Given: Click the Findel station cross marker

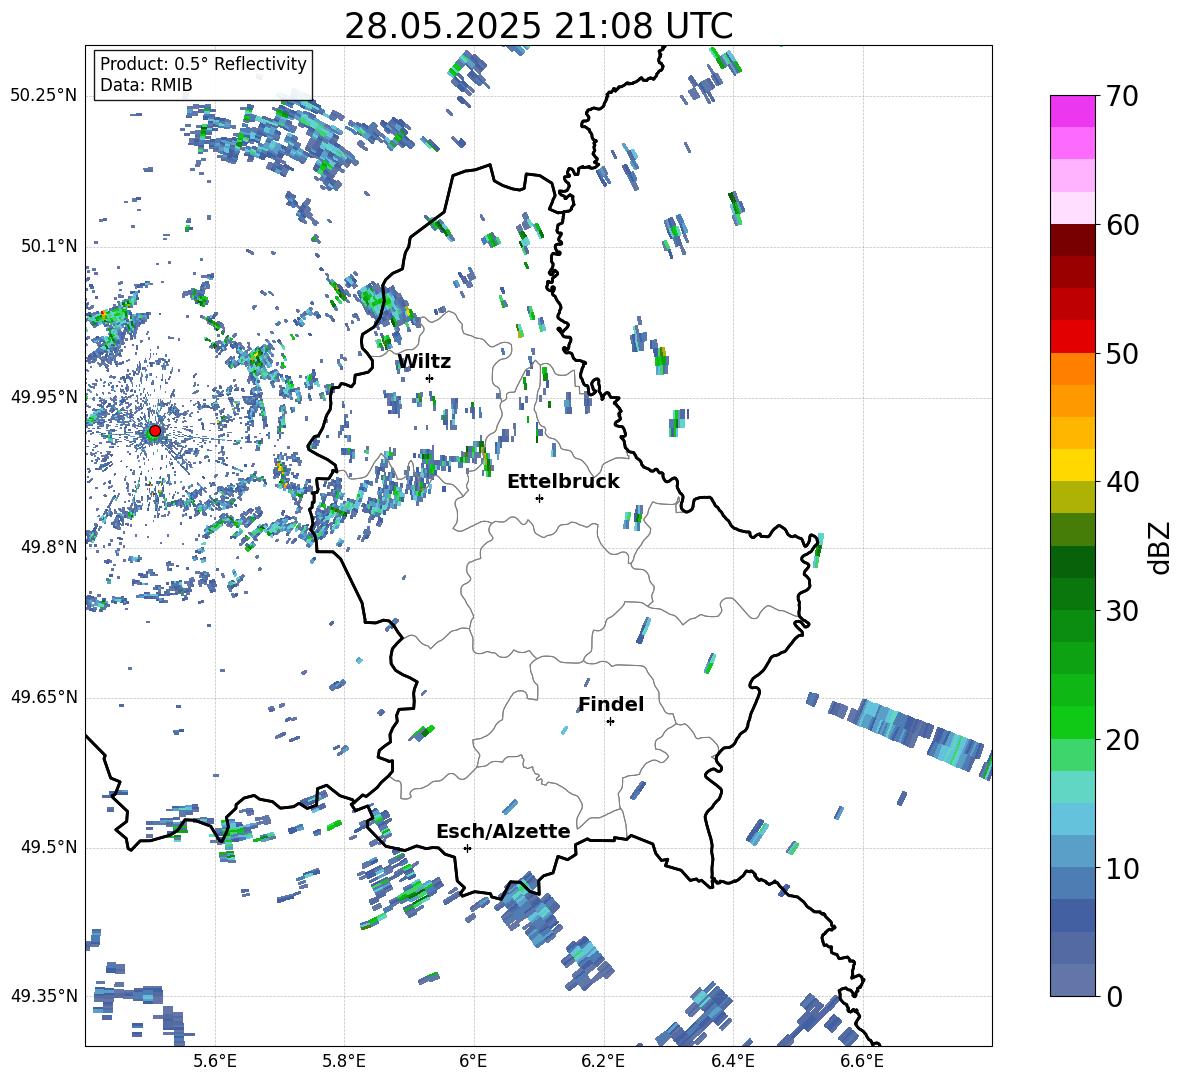Looking at the screenshot, I should (x=610, y=722).
